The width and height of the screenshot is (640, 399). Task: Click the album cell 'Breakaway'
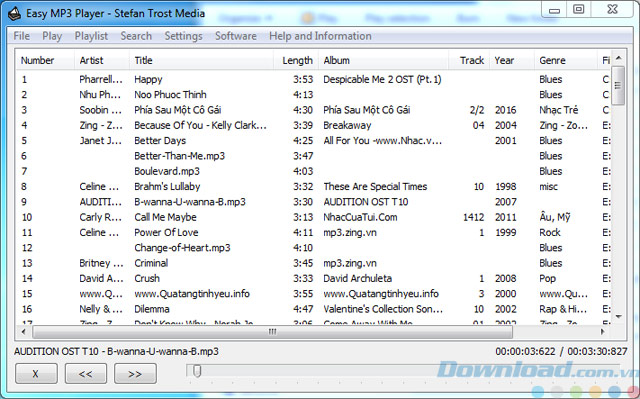tap(347, 125)
